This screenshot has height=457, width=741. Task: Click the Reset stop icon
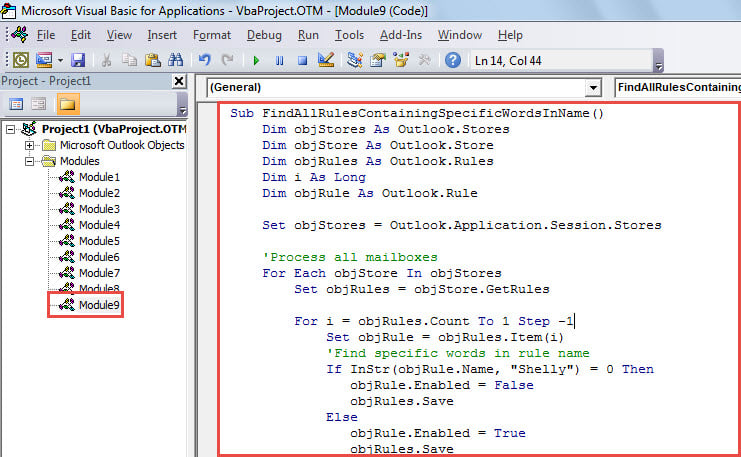302,60
